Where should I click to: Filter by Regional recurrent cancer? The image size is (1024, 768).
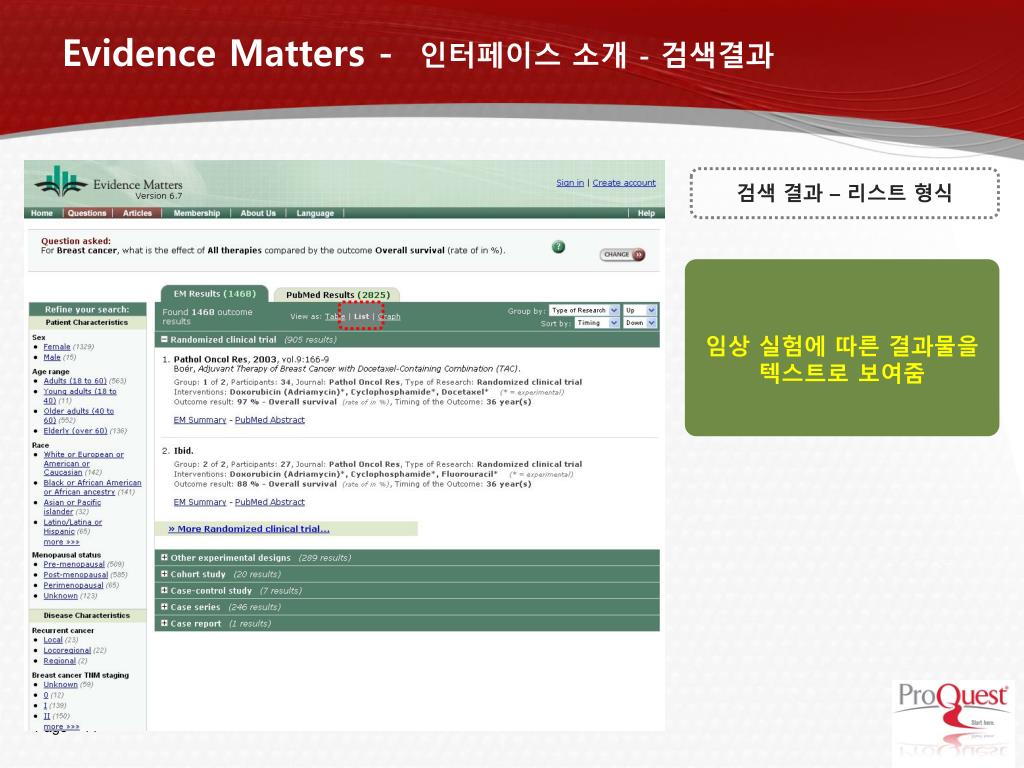pos(59,661)
